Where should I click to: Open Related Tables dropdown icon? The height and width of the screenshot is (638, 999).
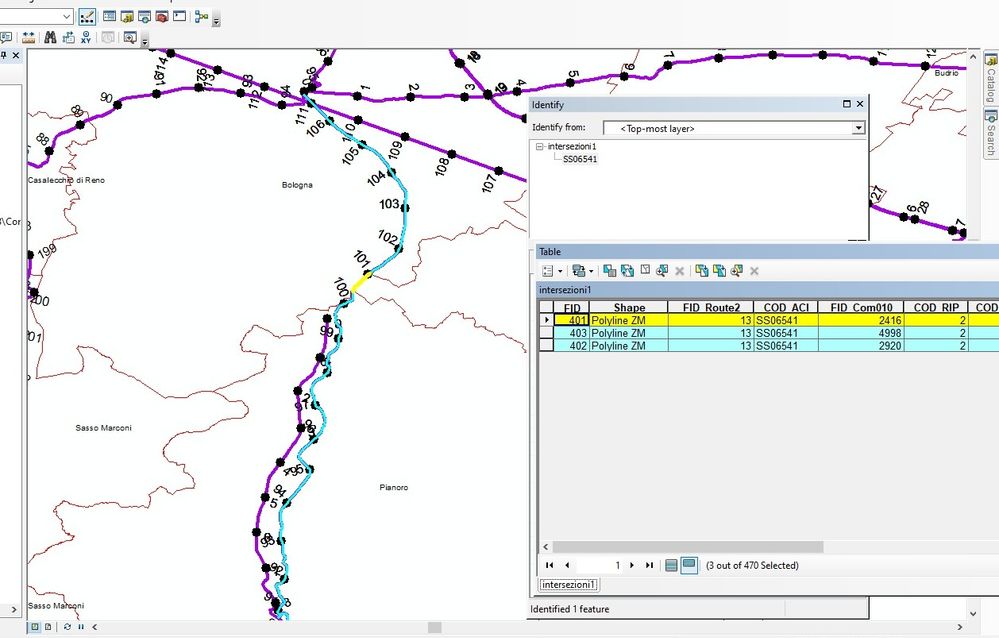click(581, 271)
